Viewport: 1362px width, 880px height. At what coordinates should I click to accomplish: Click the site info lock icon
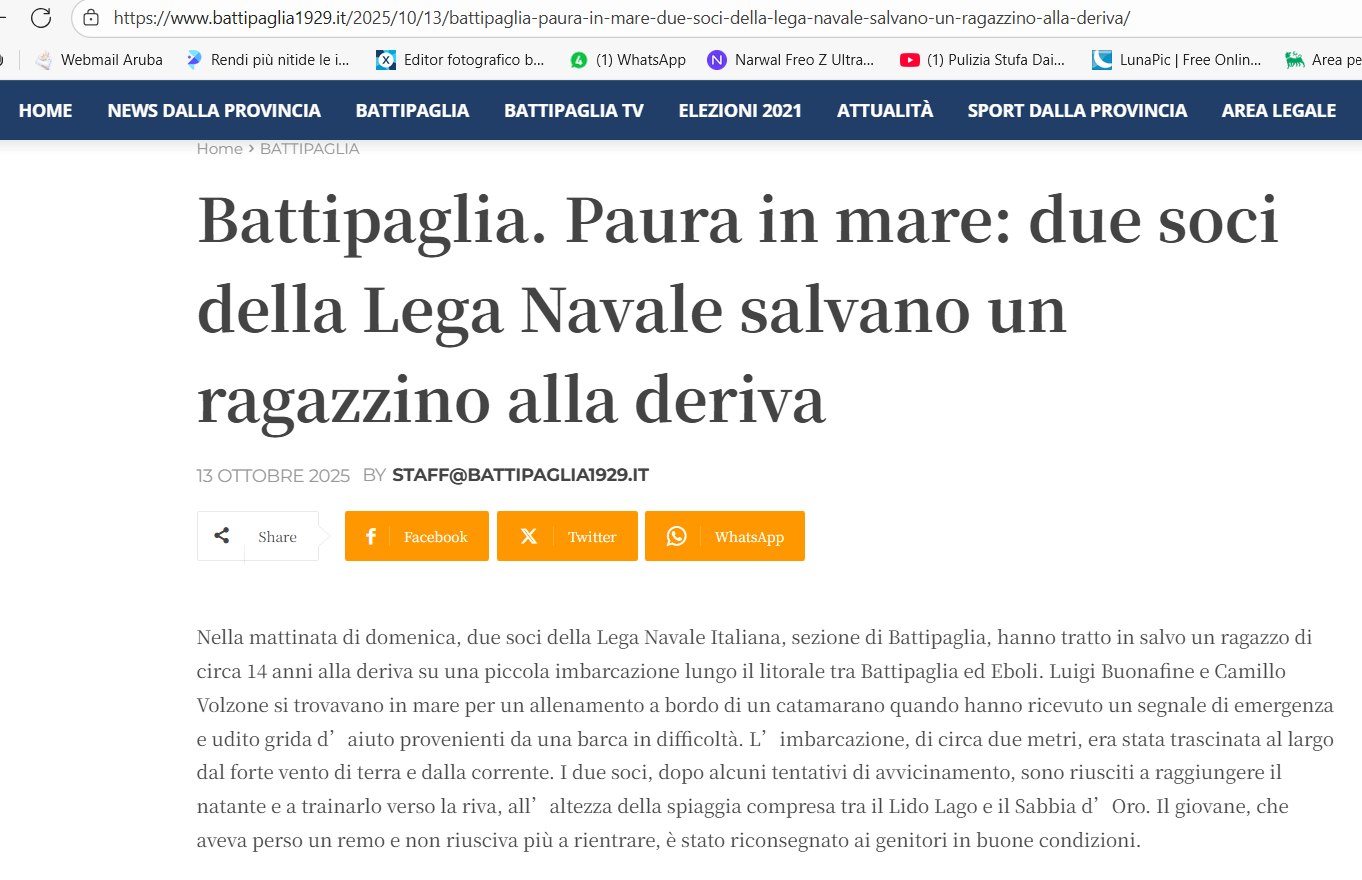[91, 17]
